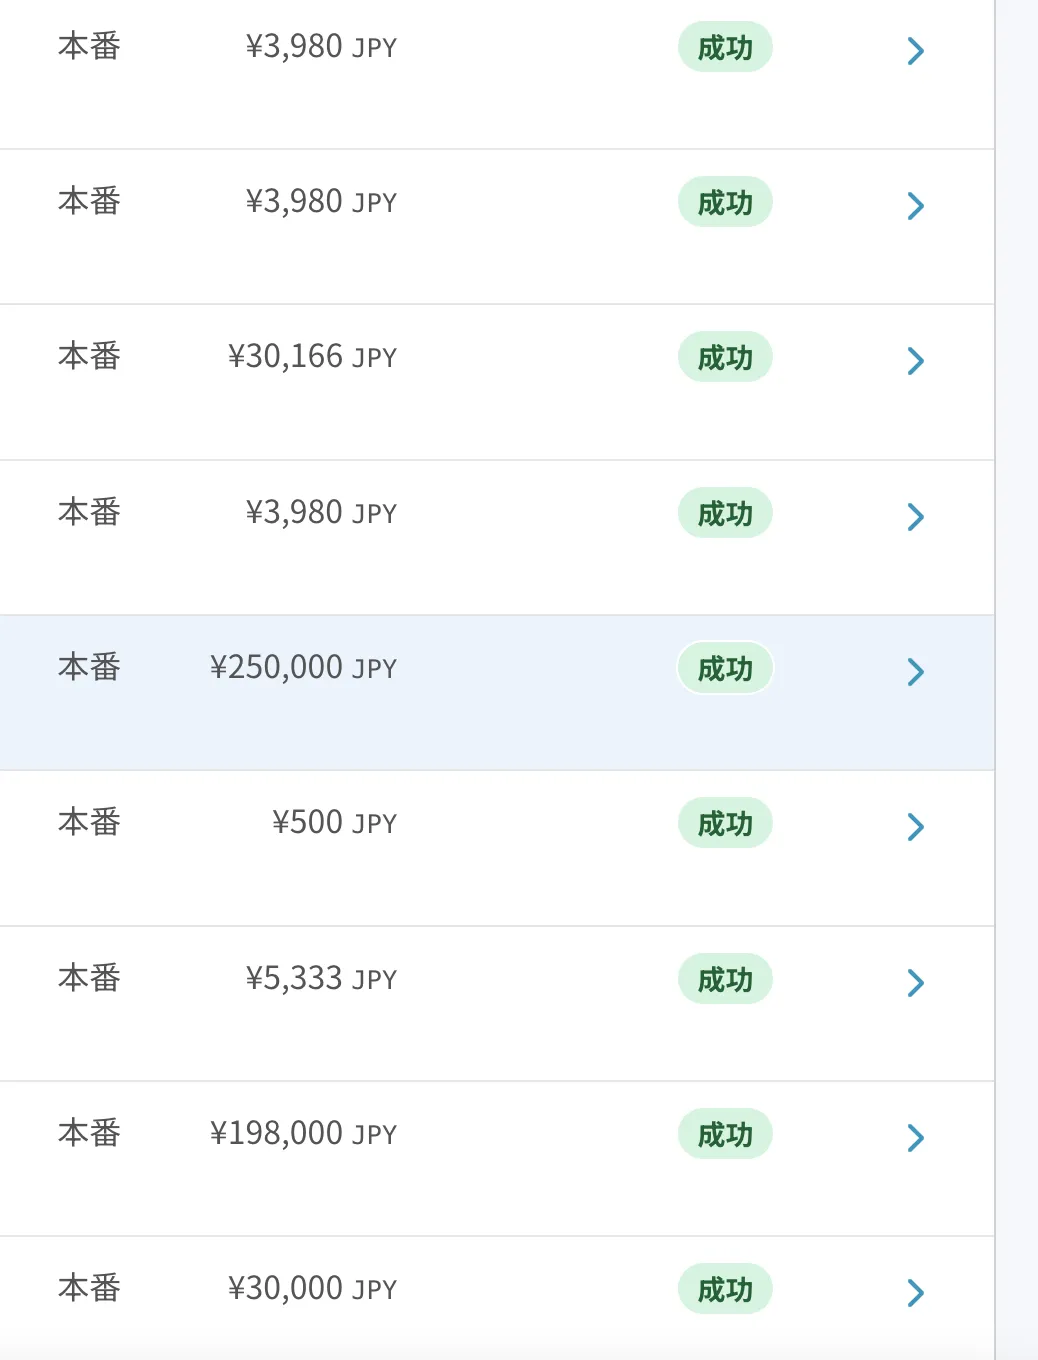Select the ¥30,000 JPY amount
Image resolution: width=1038 pixels, height=1360 pixels.
click(312, 1288)
